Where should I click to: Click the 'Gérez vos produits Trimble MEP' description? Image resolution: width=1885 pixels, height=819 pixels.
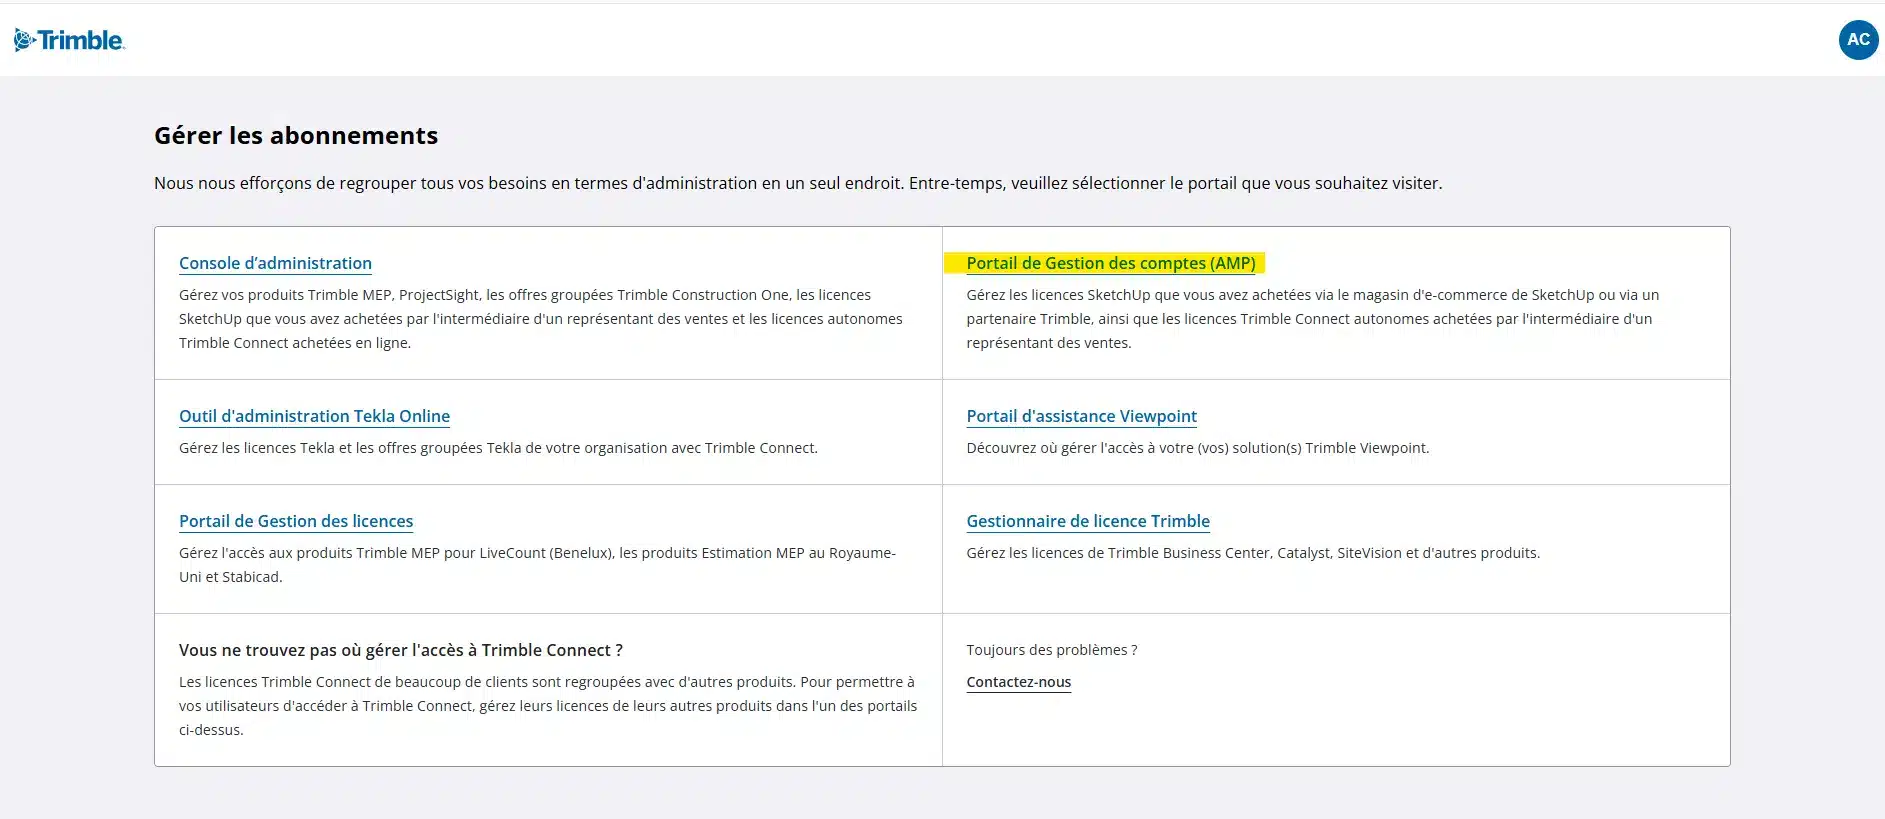click(541, 319)
